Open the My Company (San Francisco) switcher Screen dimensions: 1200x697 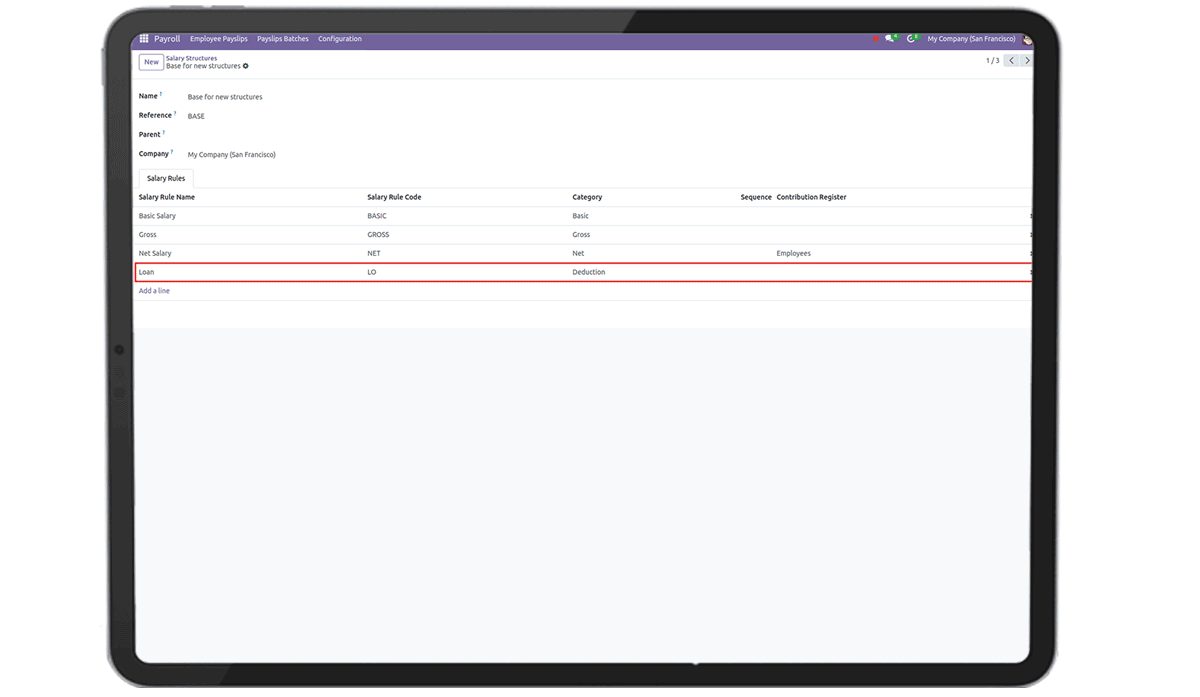click(970, 39)
